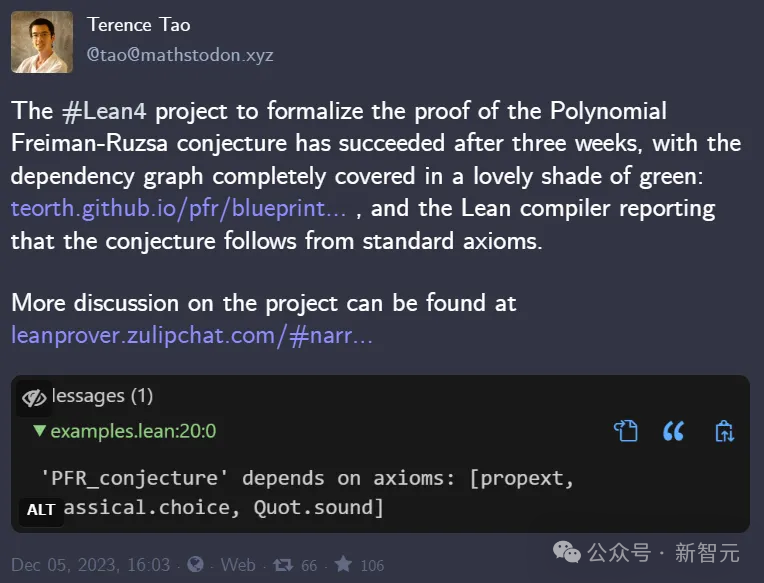Click the @tao@mathstodon.xyz handle
764x583 pixels.
click(x=180, y=55)
